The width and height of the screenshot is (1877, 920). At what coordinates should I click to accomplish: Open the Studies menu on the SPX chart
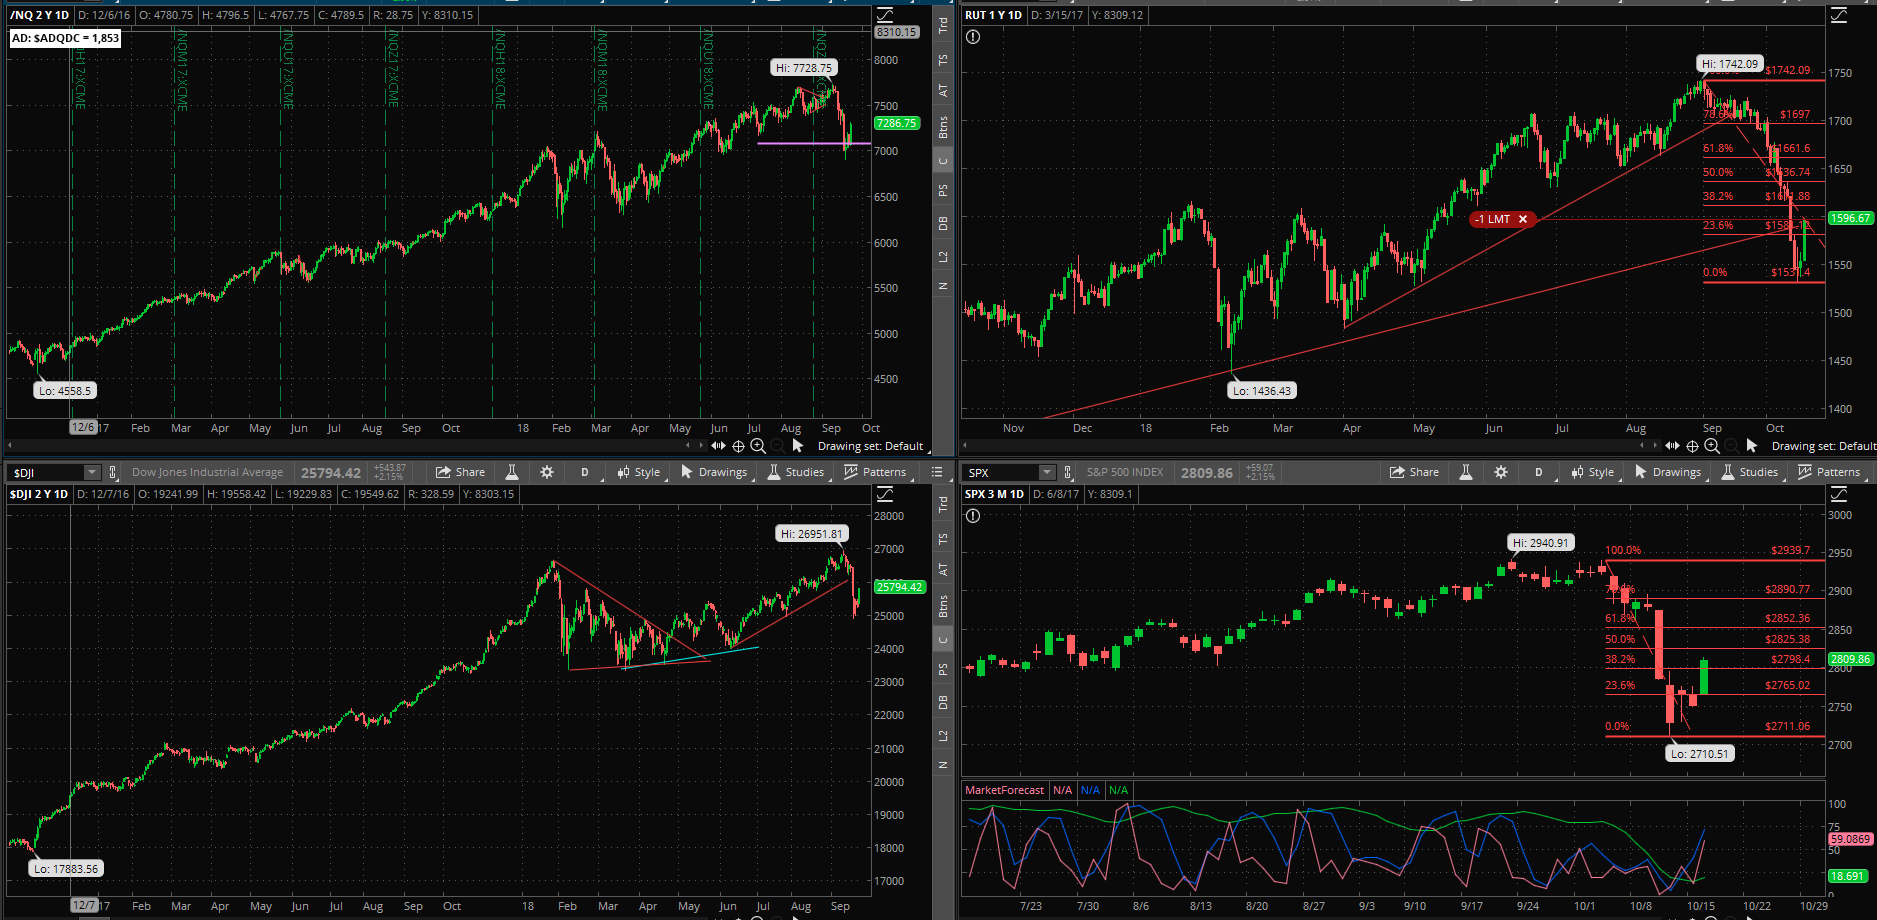click(x=1750, y=472)
